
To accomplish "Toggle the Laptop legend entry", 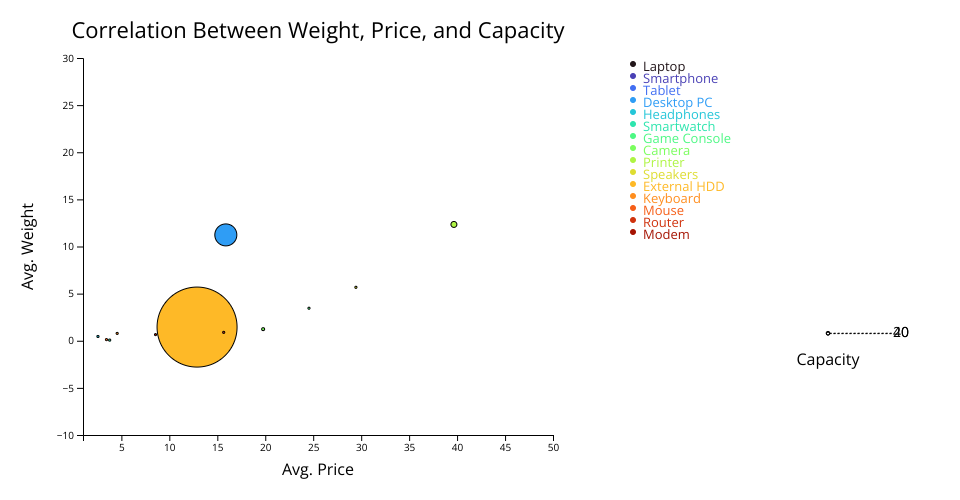I will [663, 67].
